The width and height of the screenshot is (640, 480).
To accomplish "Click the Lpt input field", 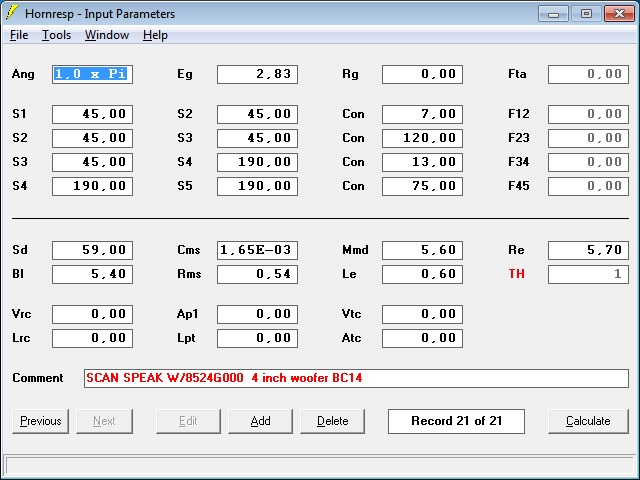I will (x=258, y=338).
